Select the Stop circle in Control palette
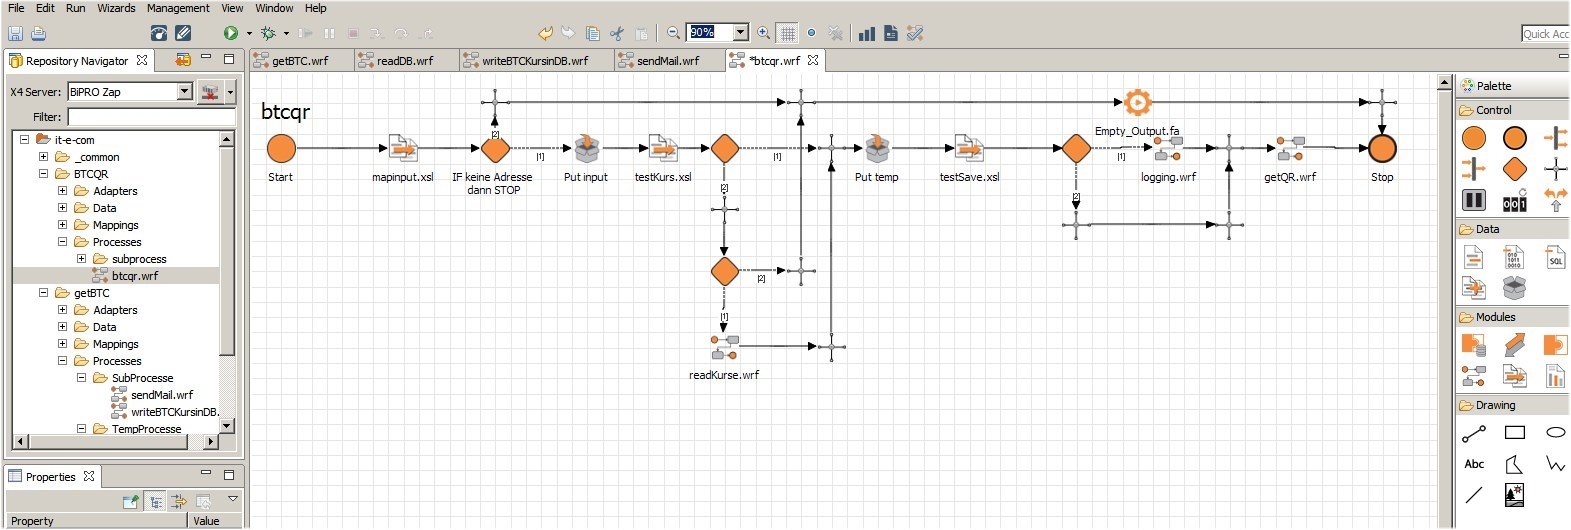This screenshot has width=1571, height=530. (1515, 138)
